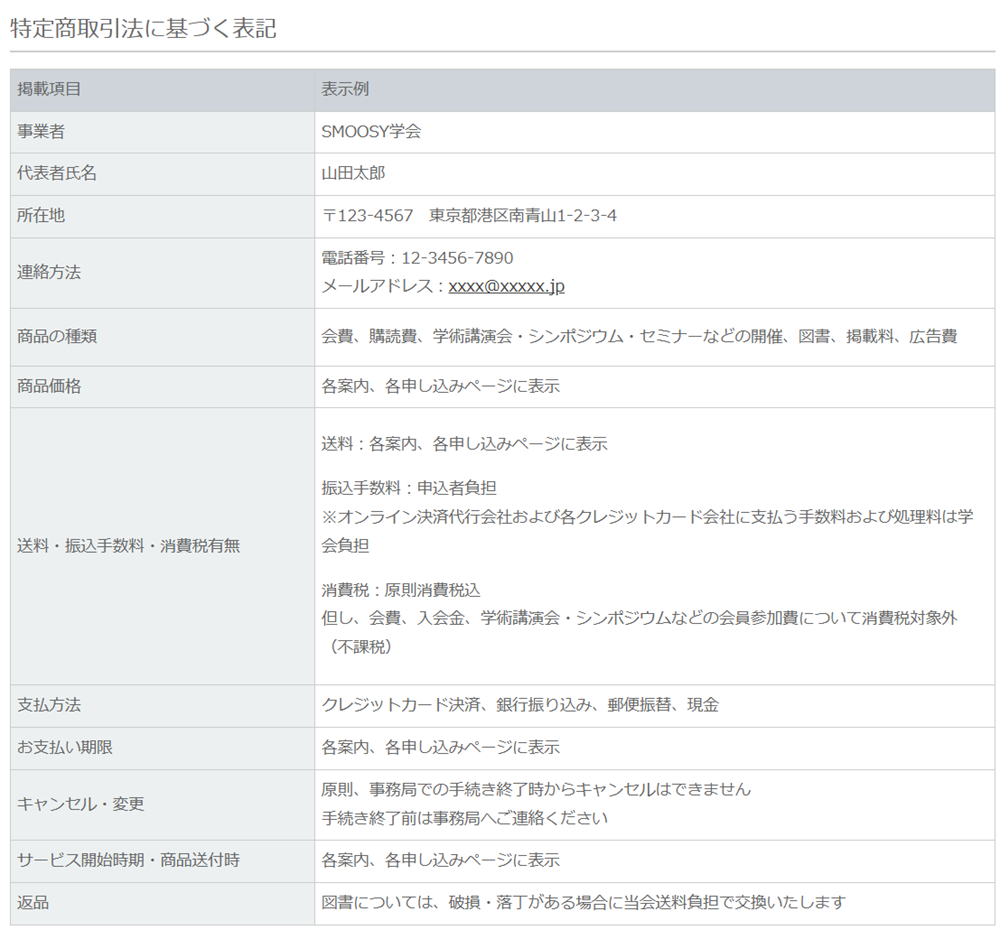
Task: Click the 返品 row label
Action: click(x=33, y=903)
